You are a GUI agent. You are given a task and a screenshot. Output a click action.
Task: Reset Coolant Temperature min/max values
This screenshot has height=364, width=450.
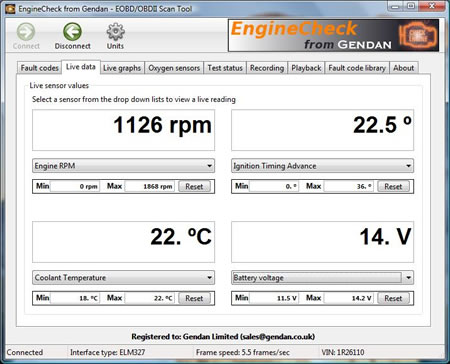pos(194,298)
